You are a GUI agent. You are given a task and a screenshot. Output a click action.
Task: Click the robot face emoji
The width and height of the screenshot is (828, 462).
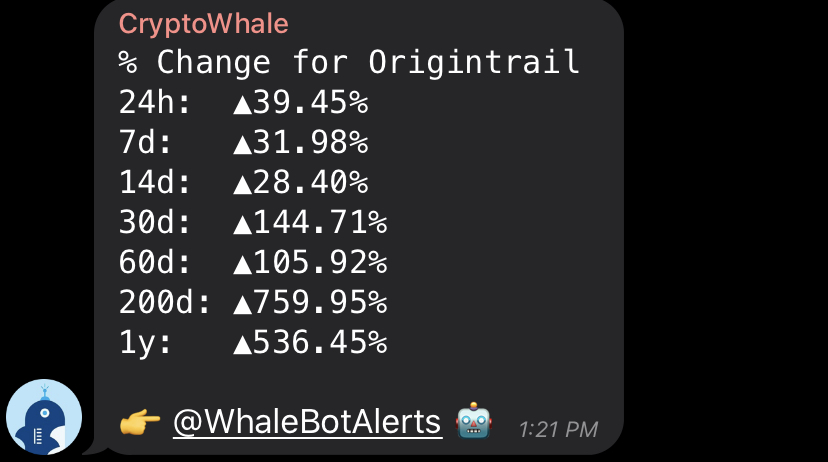pos(474,421)
